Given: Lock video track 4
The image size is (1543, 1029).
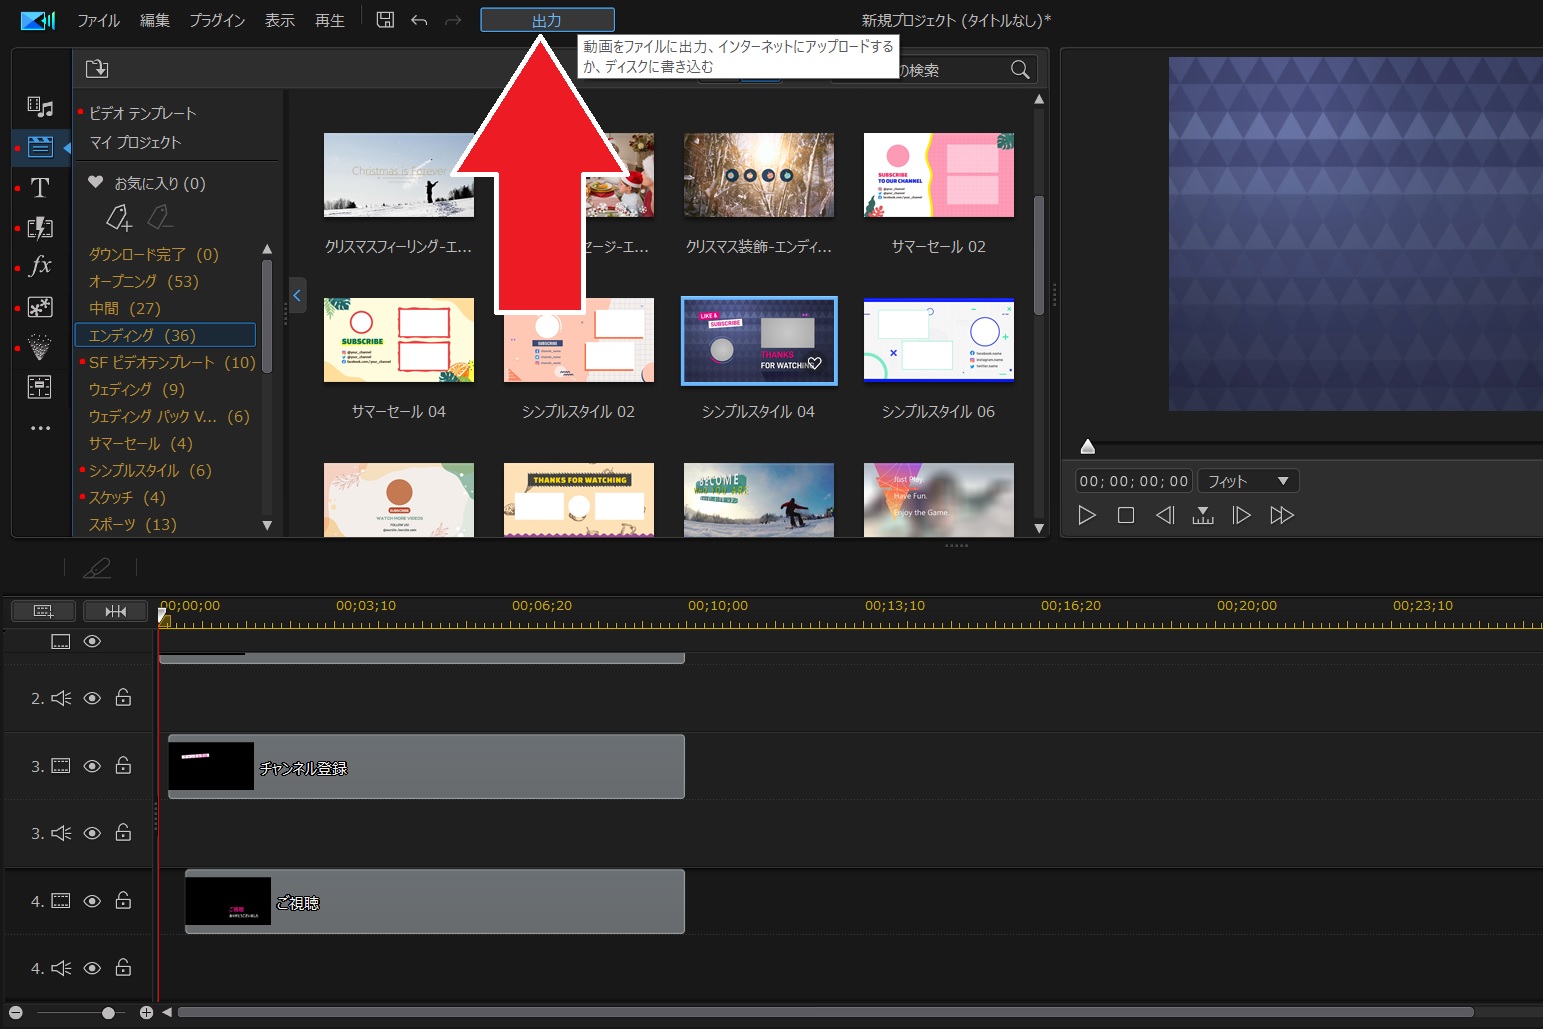Looking at the screenshot, I should click(123, 900).
